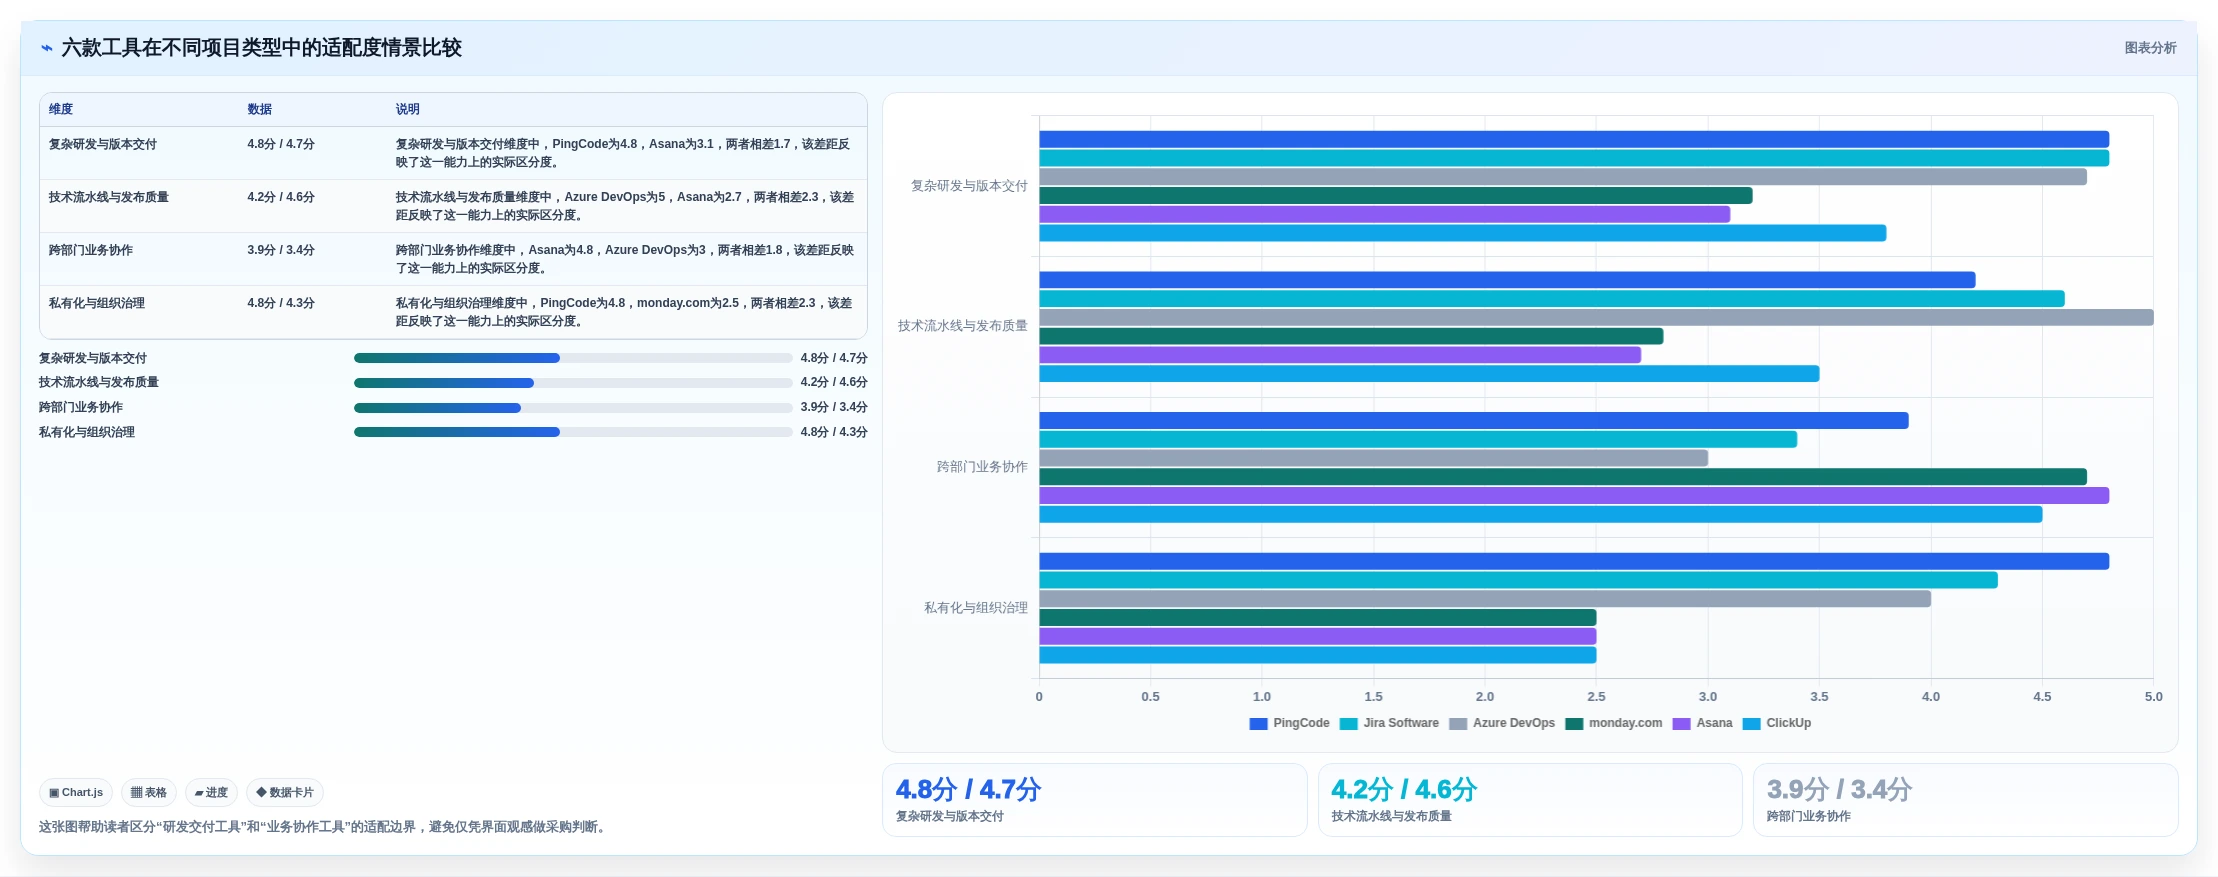
Task: Click the title 六款工具在不同项目类型中的适配度情景比较
Action: (262, 48)
